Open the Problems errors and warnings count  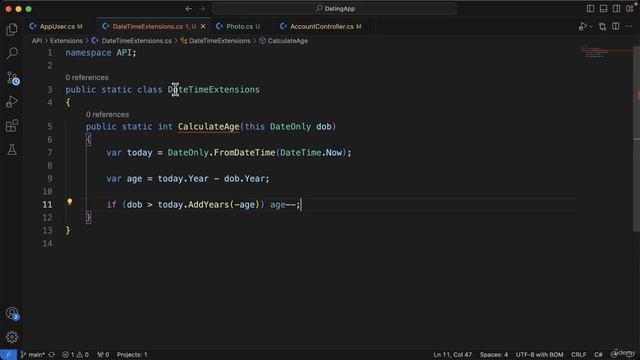click(x=75, y=355)
